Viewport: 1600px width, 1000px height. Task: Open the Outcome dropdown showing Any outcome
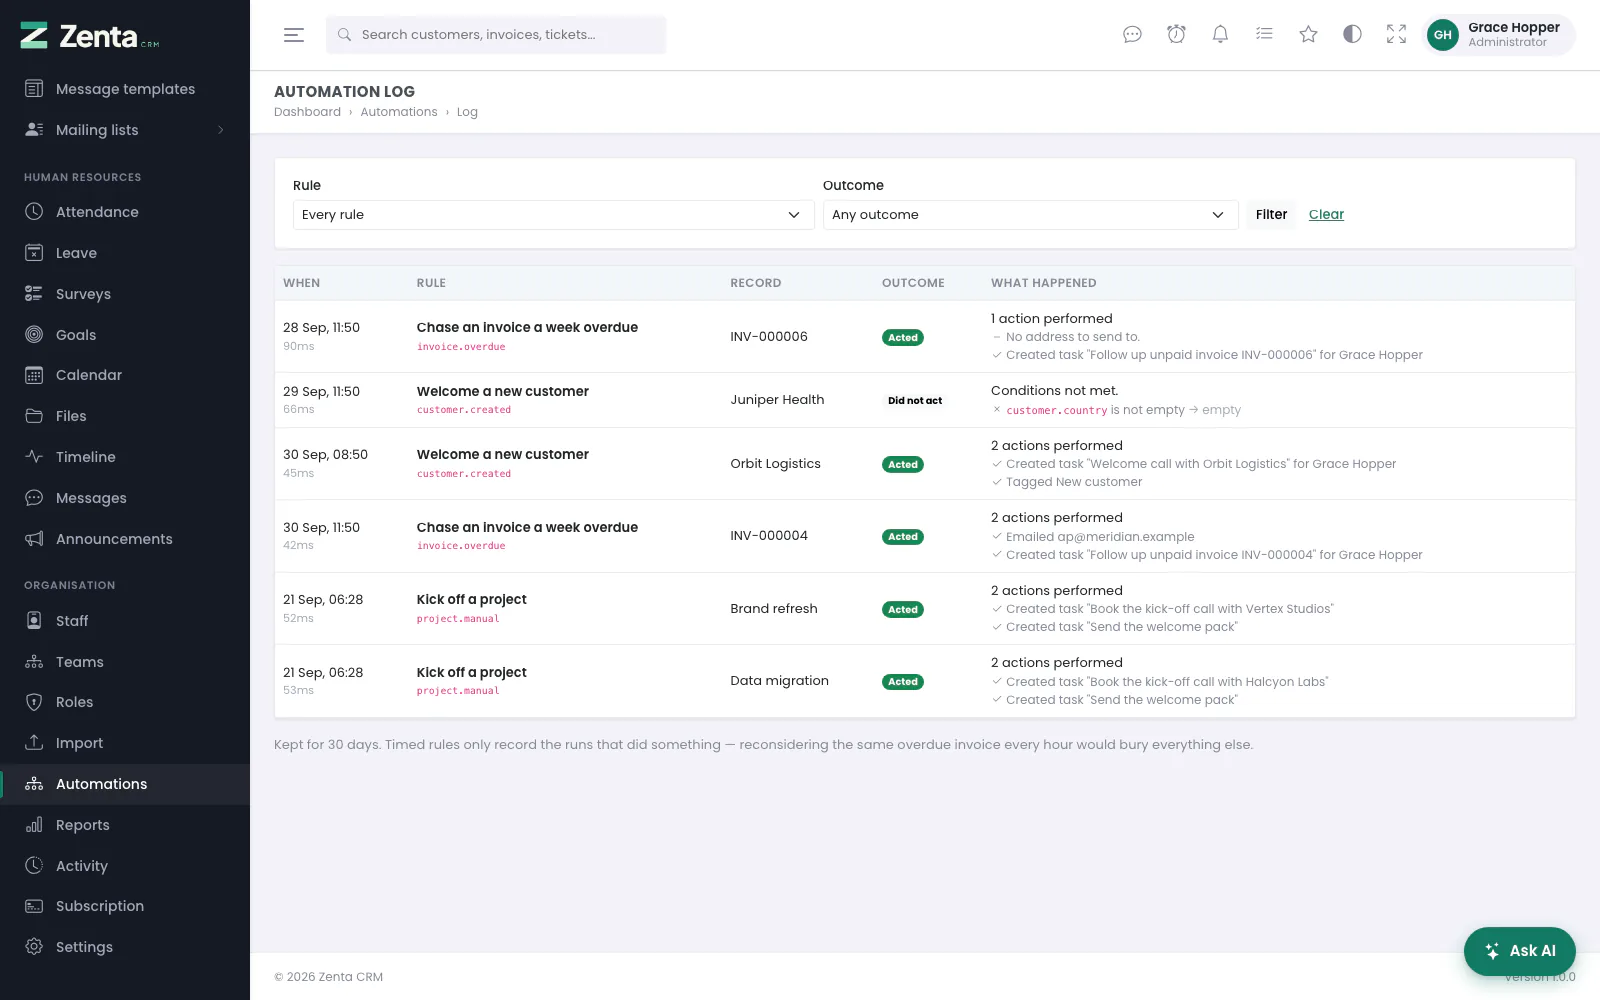[x=1030, y=215]
